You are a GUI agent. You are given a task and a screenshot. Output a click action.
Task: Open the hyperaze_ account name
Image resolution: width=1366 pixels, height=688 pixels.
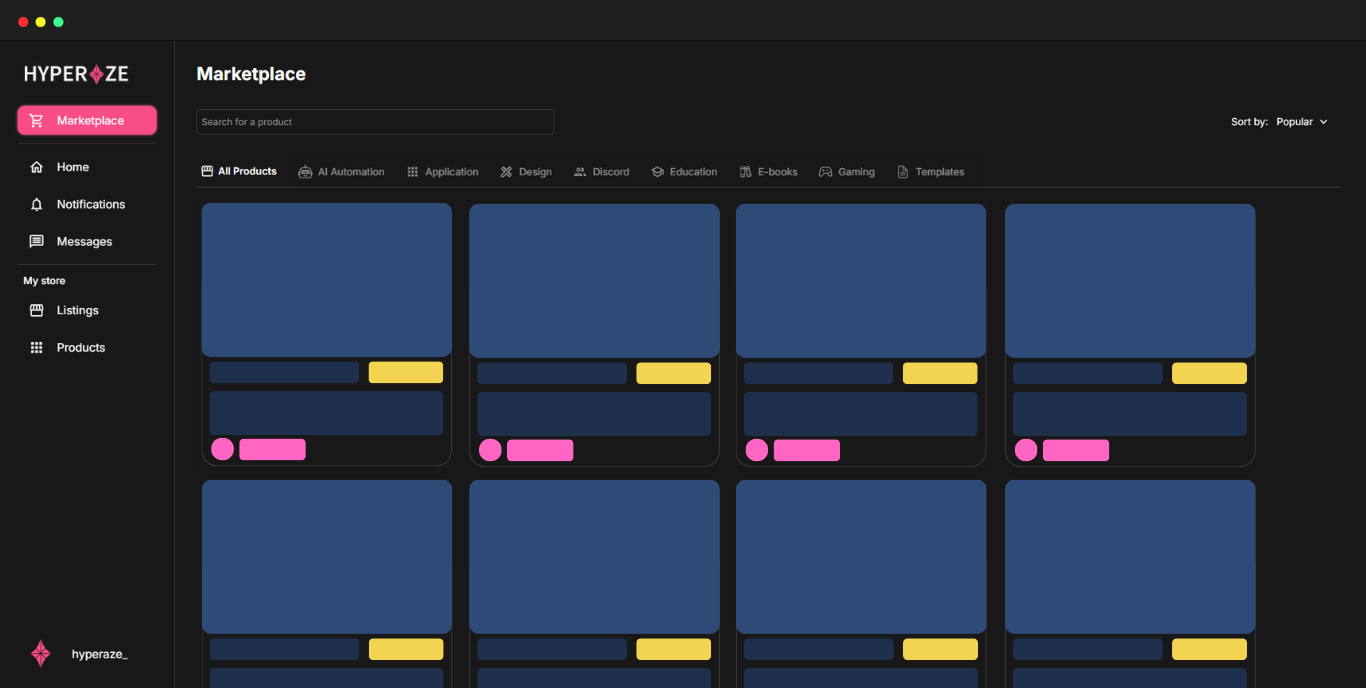point(100,654)
